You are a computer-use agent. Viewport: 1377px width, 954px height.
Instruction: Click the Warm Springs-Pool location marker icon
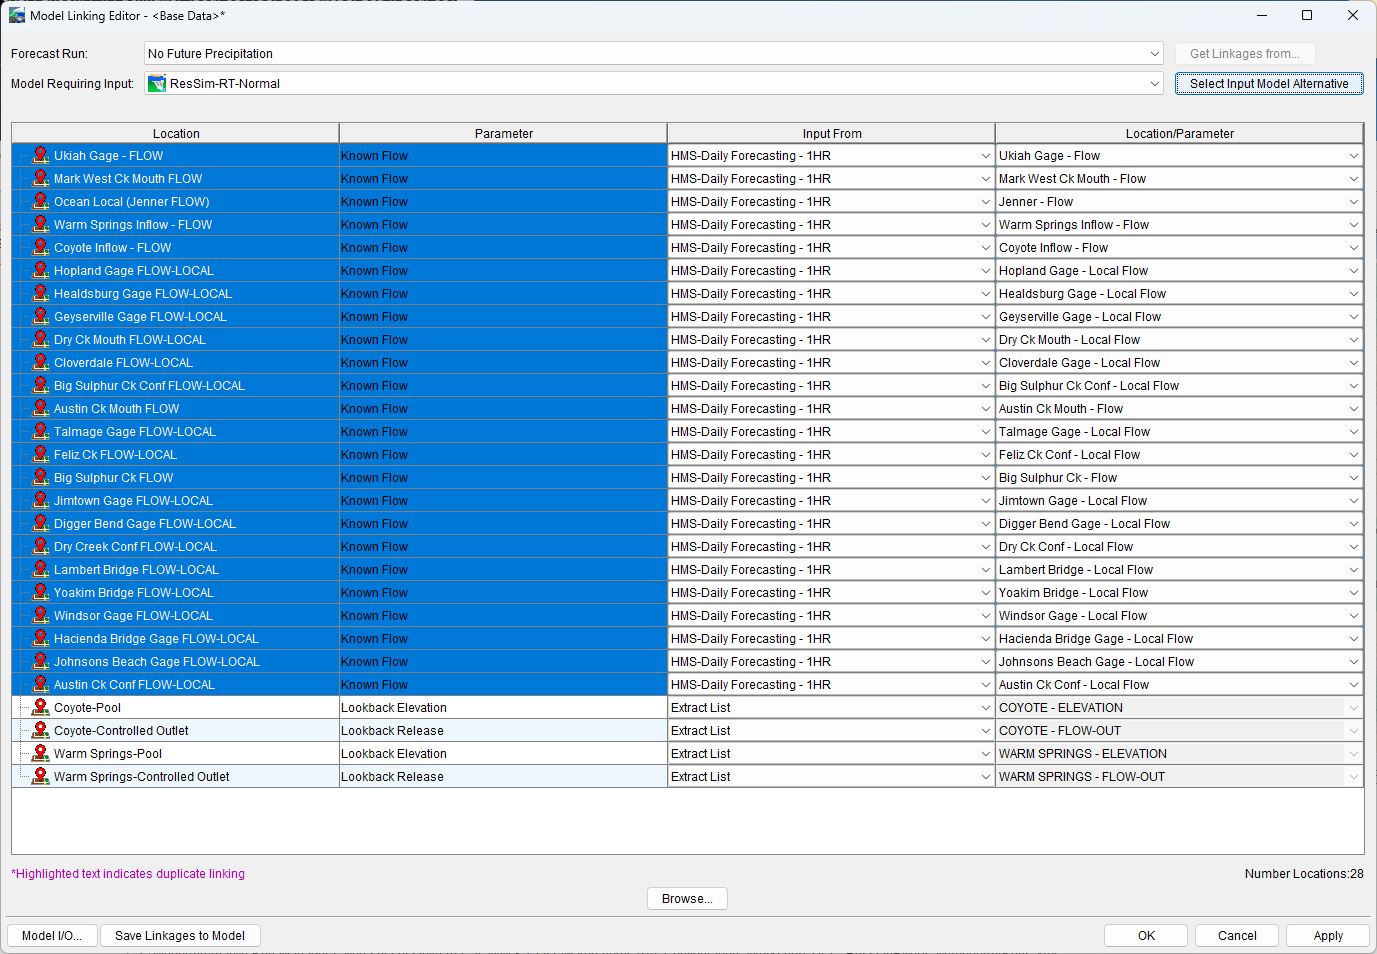[40, 753]
